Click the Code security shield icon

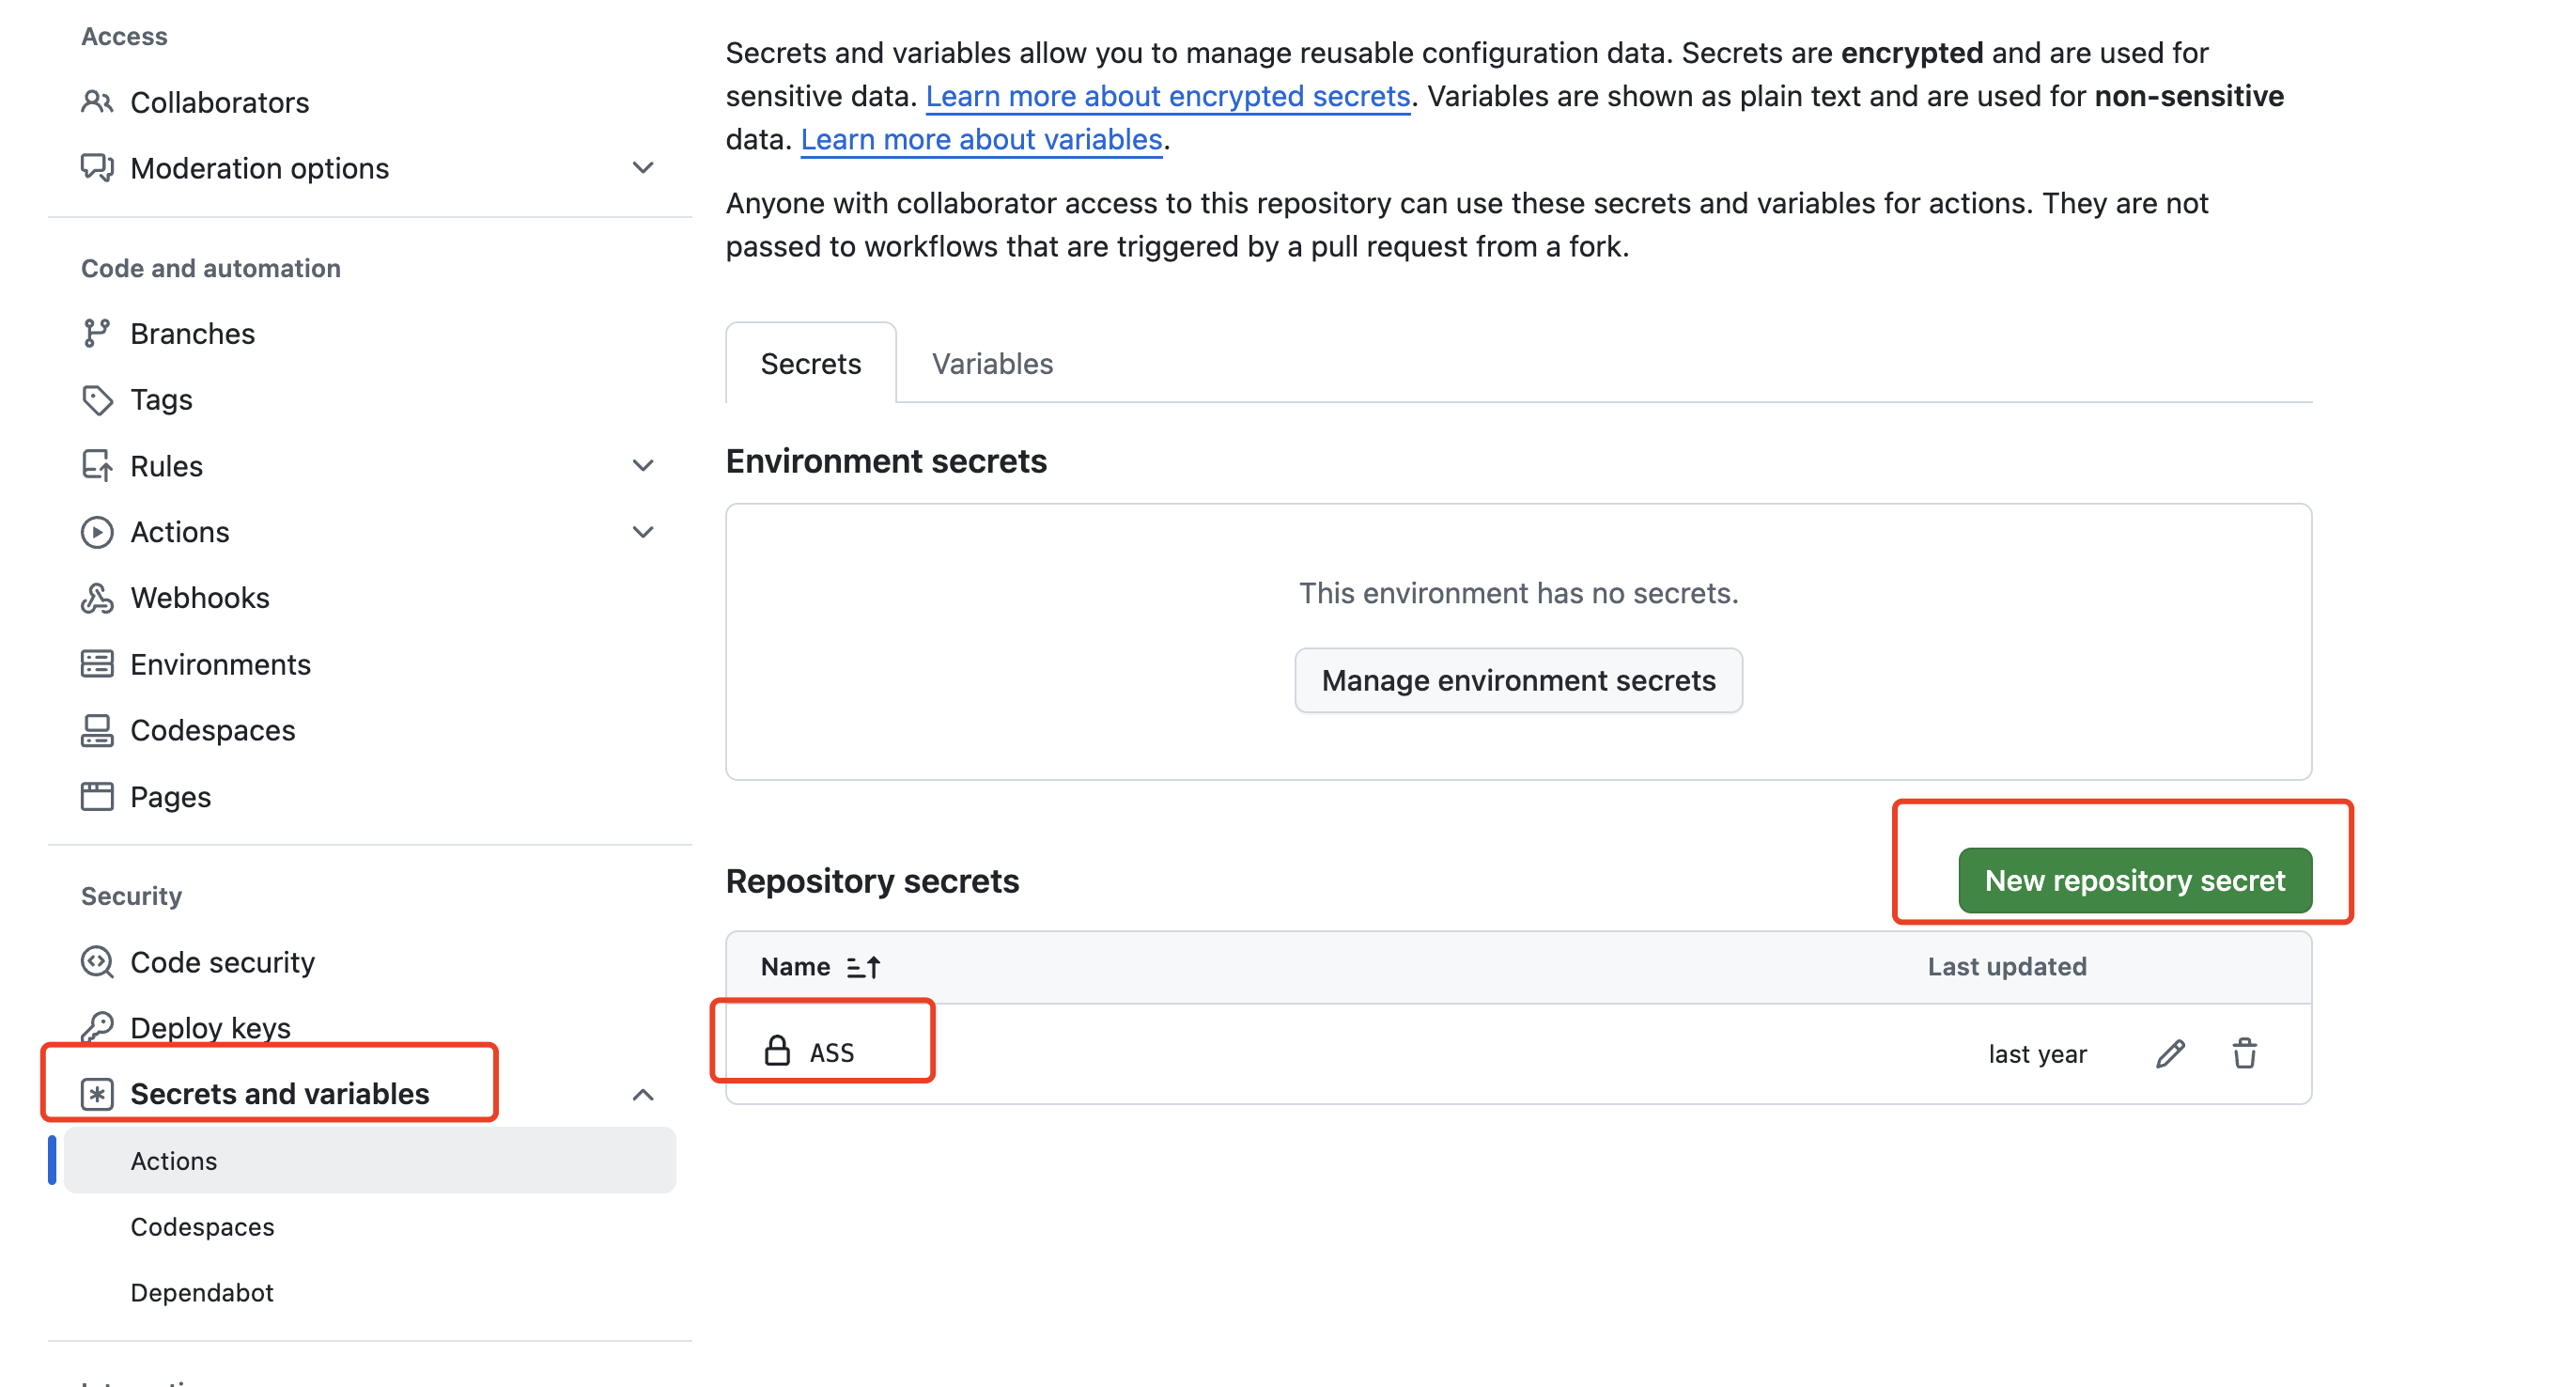tap(97, 962)
